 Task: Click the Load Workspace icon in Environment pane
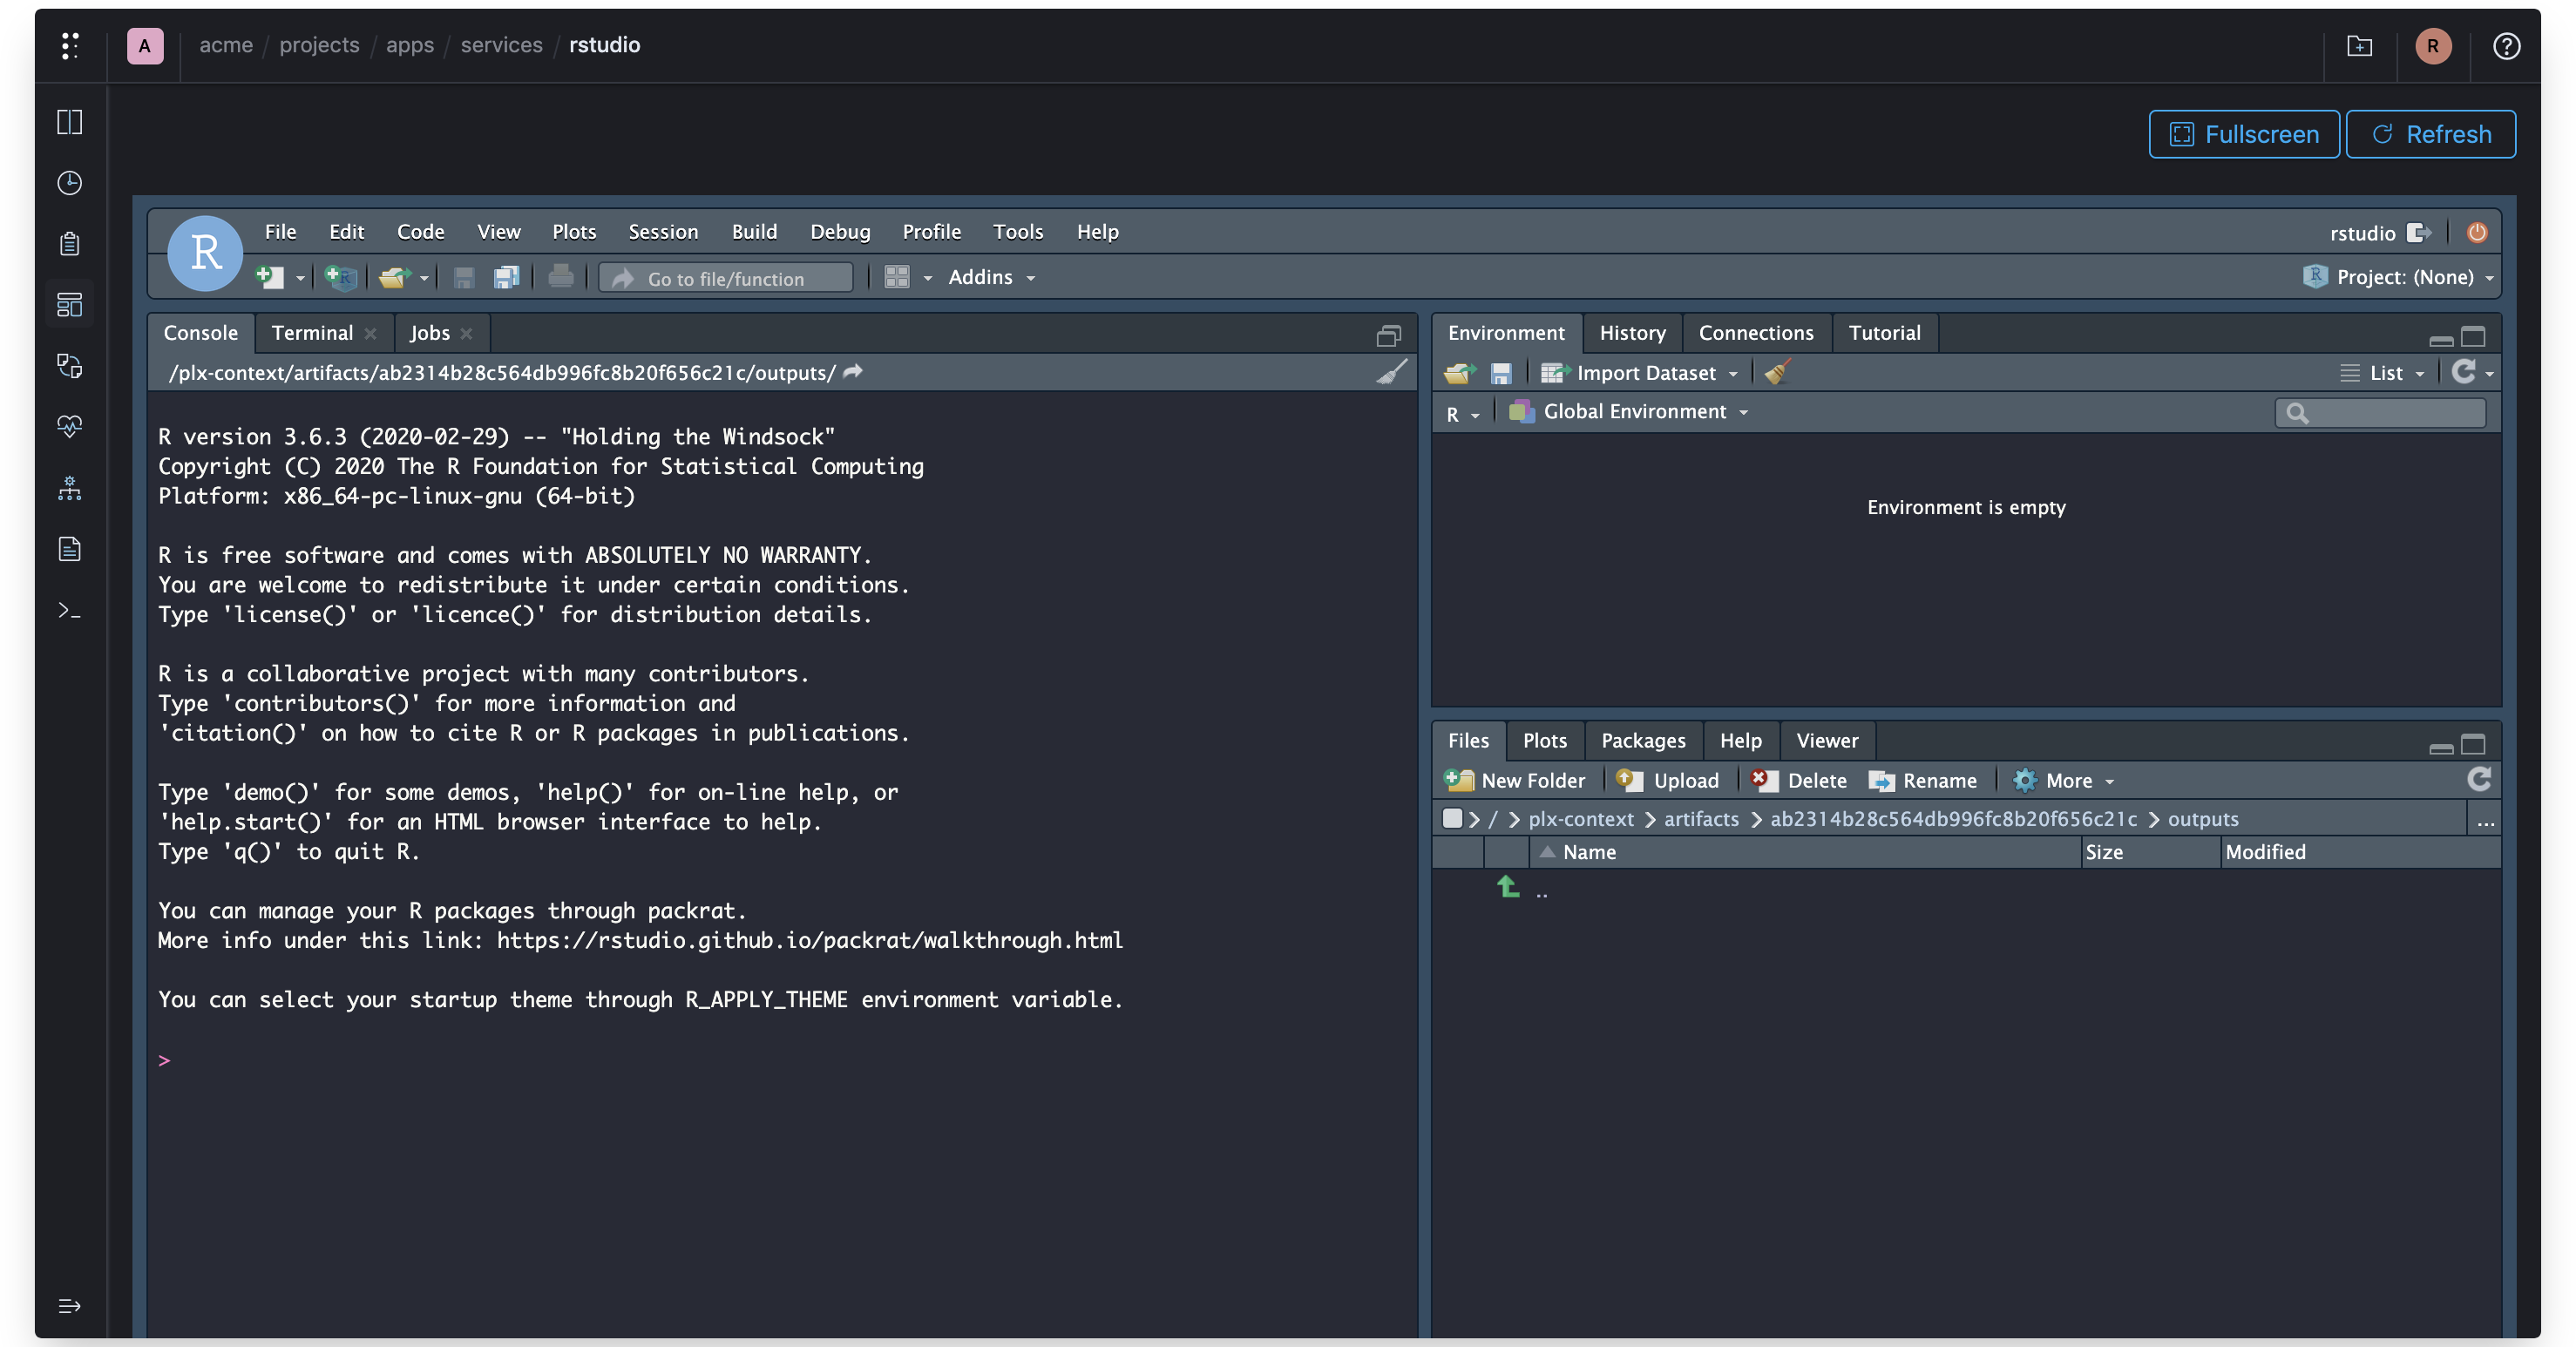(x=1459, y=373)
